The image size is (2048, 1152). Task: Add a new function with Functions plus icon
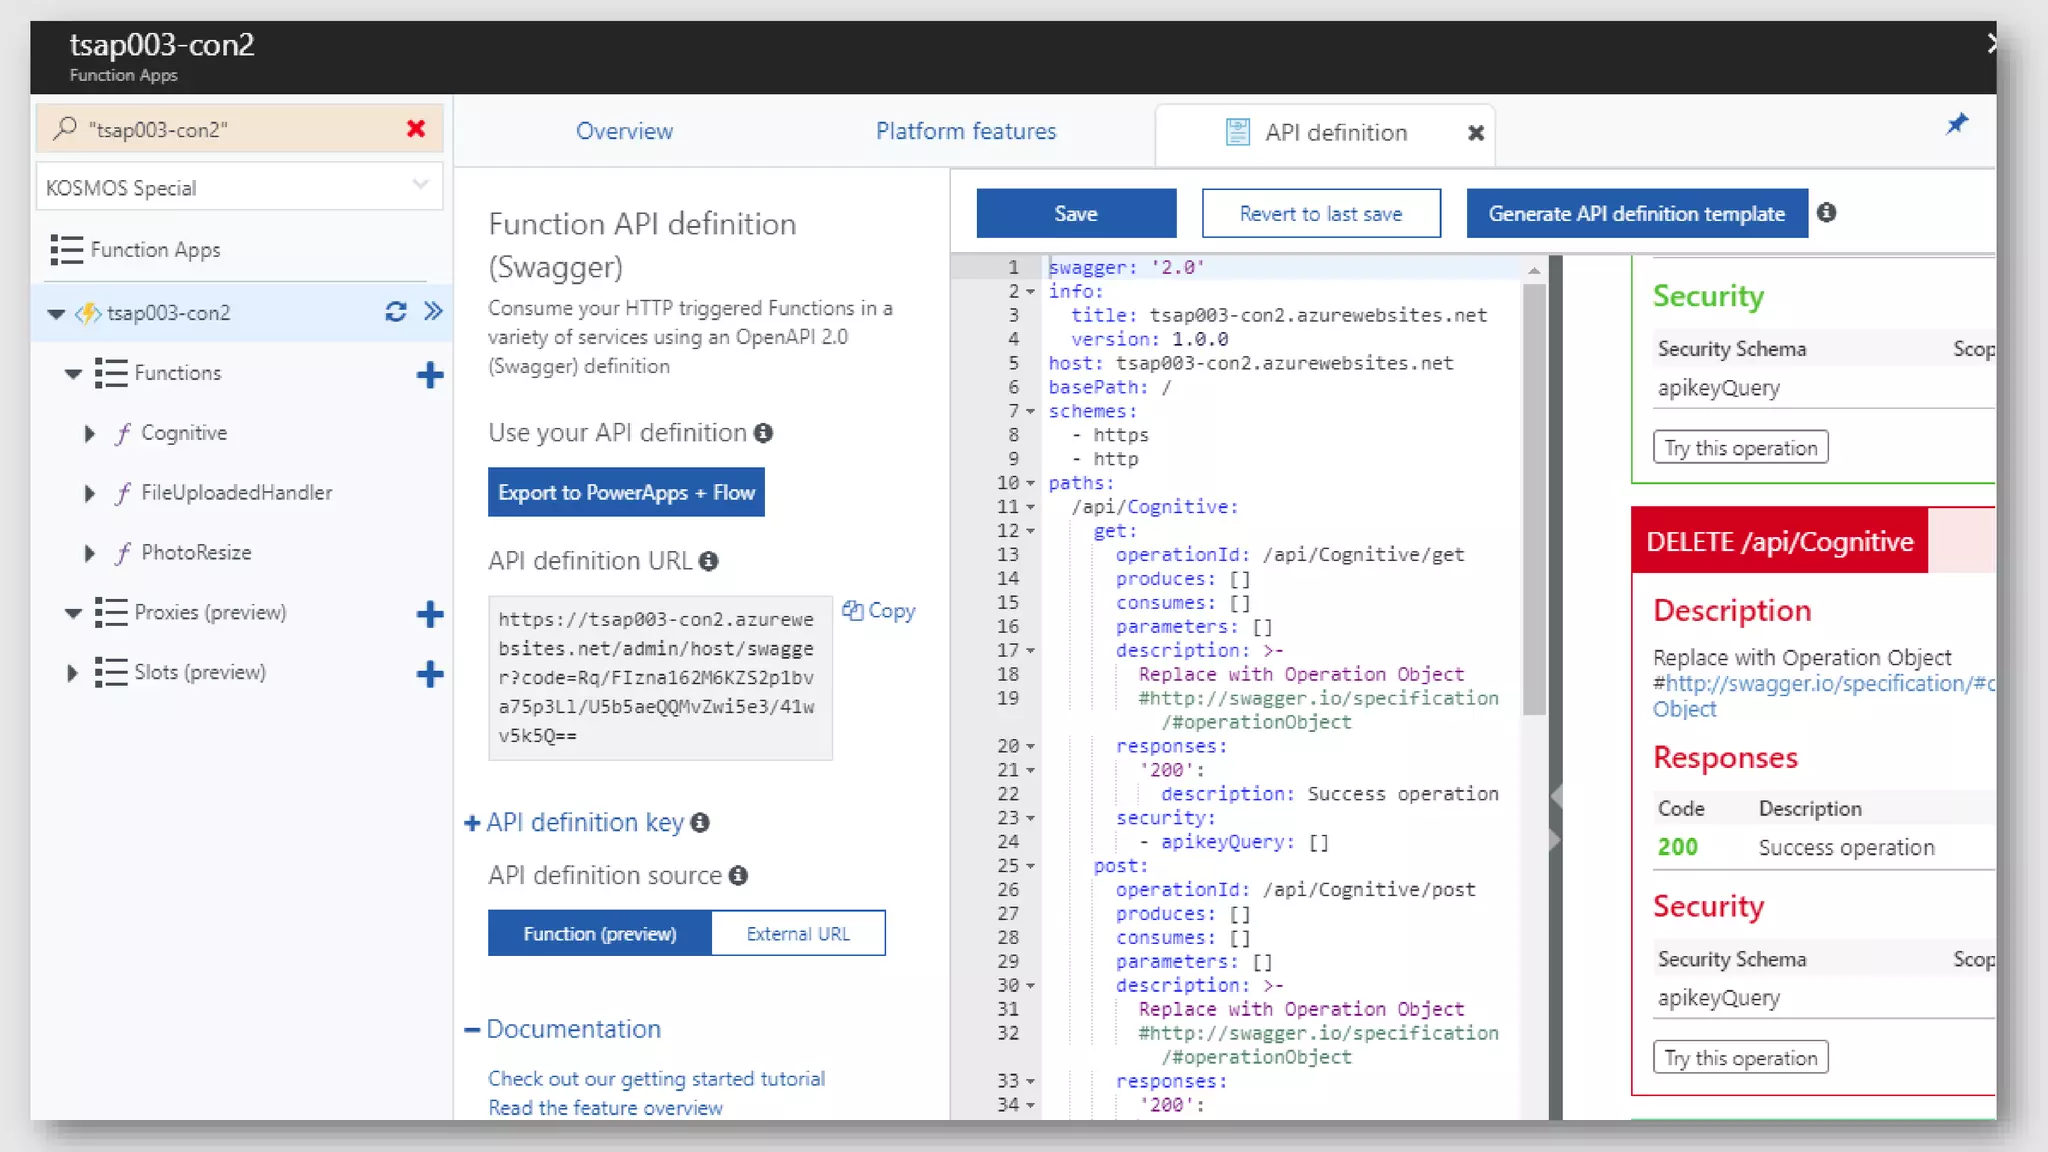pos(429,375)
